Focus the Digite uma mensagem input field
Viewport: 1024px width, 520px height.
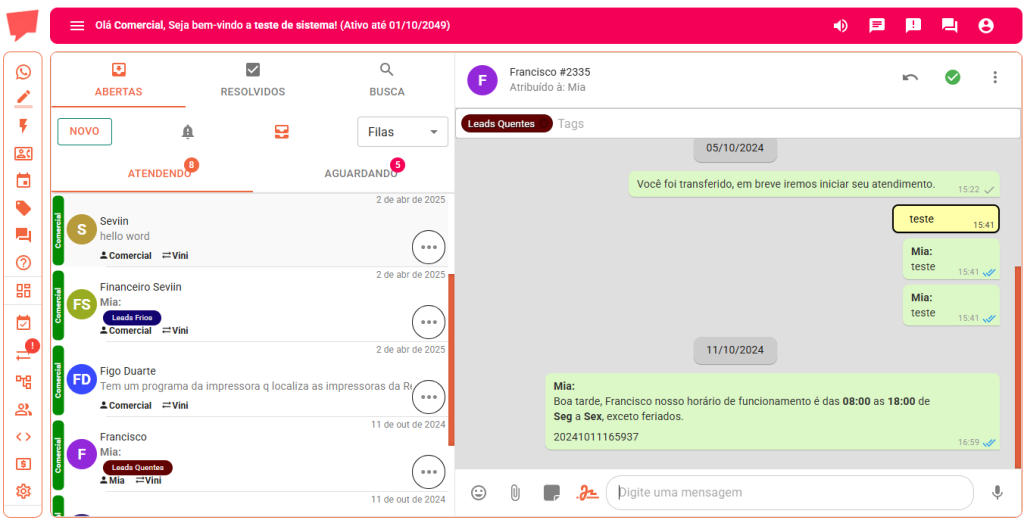tap(790, 492)
